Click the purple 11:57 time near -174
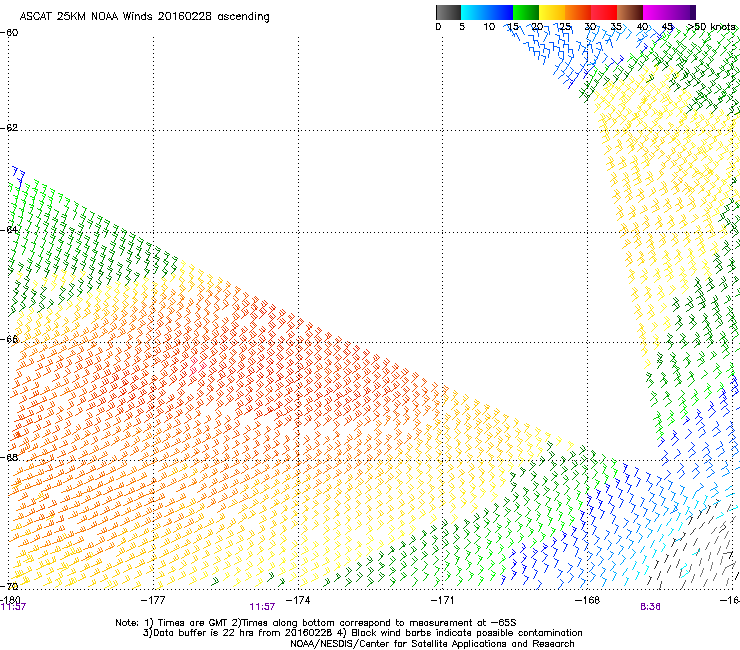 click(x=262, y=607)
